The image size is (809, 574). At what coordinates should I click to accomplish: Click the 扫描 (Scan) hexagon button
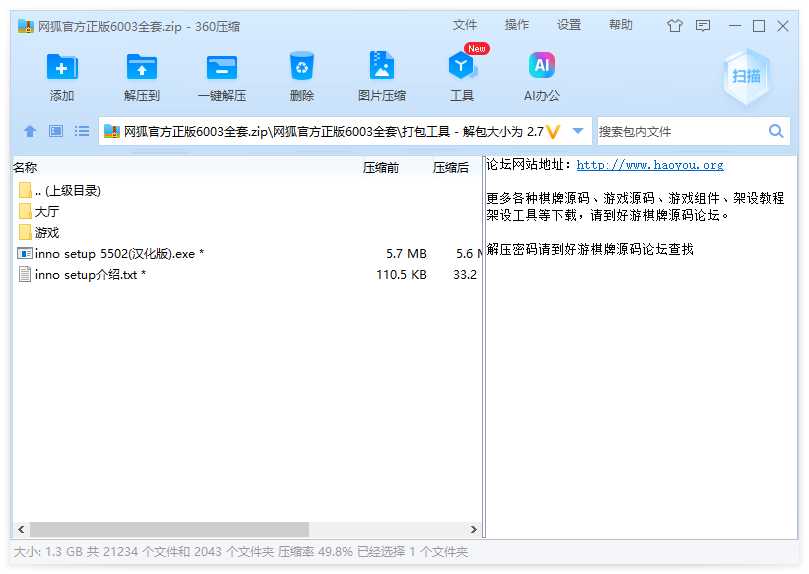(746, 77)
